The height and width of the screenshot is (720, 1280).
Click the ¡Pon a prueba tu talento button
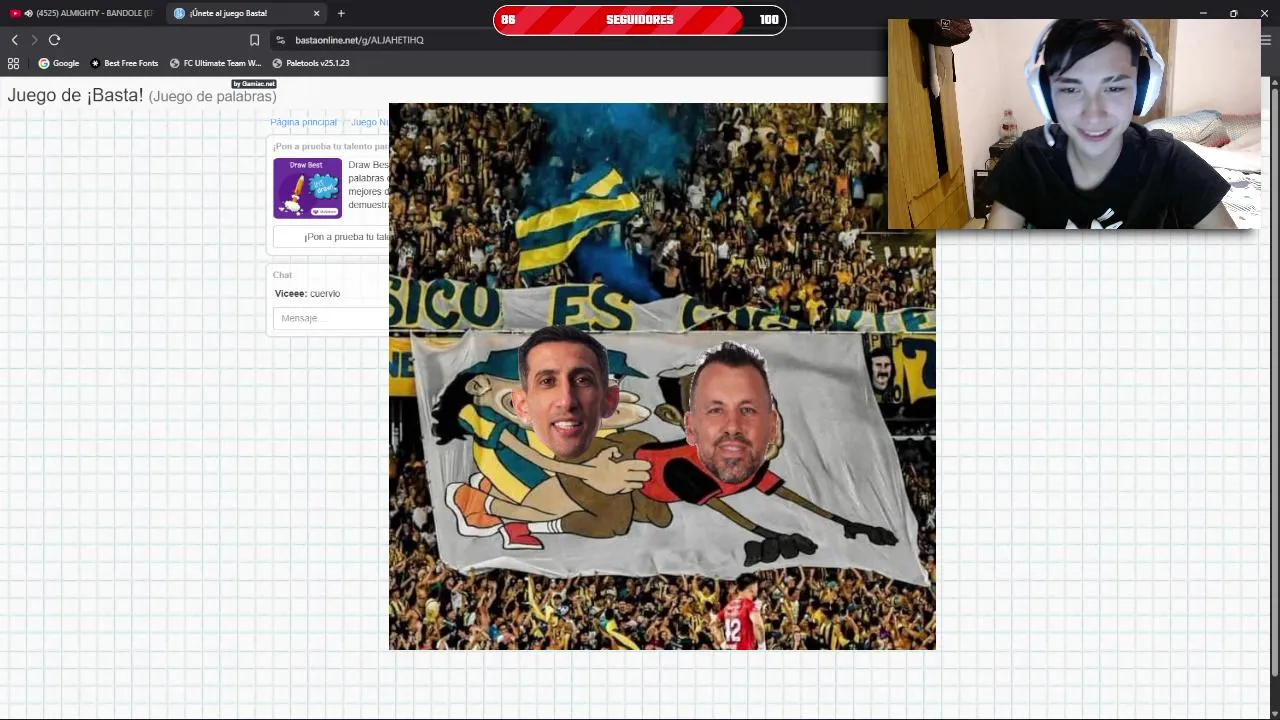(x=331, y=237)
